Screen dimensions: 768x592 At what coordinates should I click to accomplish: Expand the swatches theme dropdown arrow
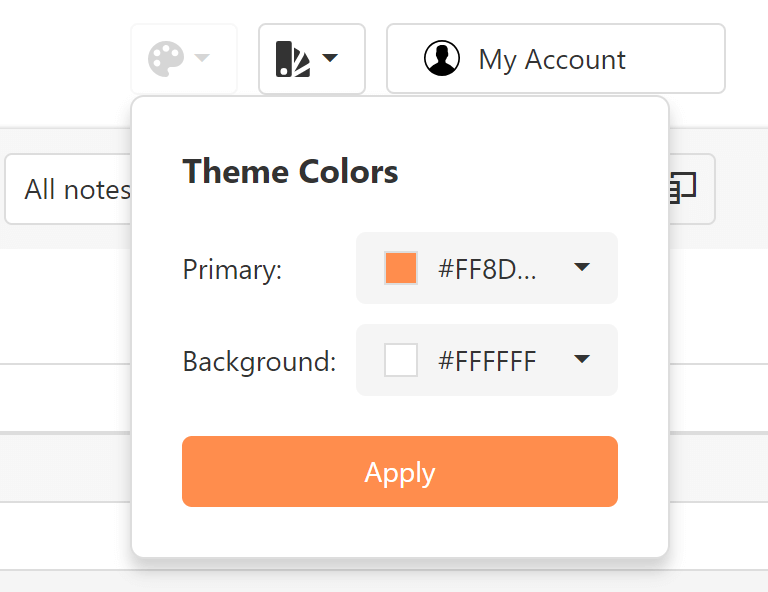(330, 59)
